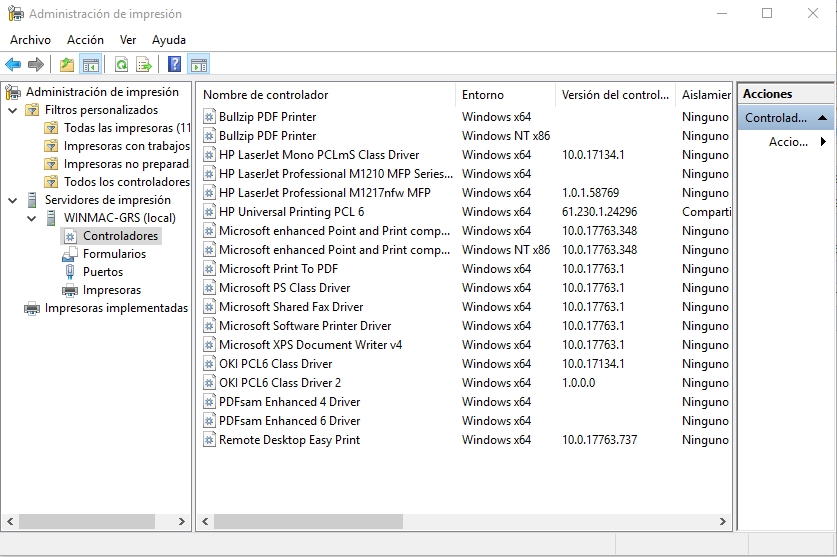Sort by Aislamiento column header
837x557 pixels.
point(704,95)
